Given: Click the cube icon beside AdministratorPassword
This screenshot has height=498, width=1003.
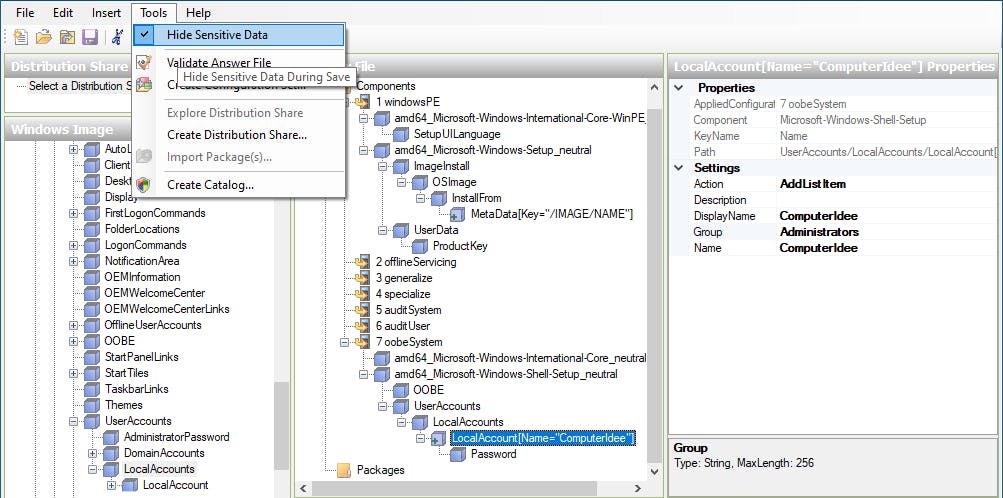Looking at the screenshot, I should click(111, 437).
